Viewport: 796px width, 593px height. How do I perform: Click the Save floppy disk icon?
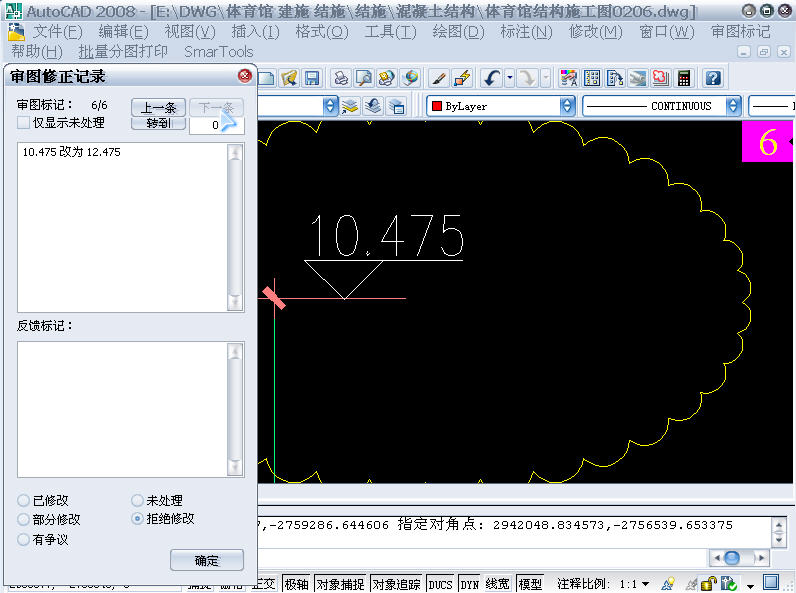coord(311,78)
